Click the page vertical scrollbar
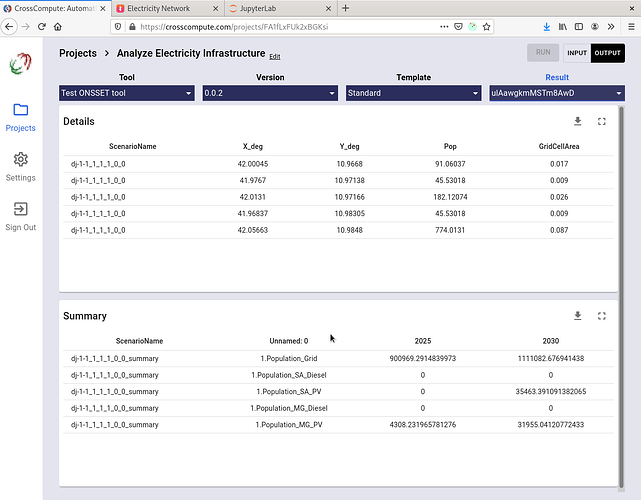Screen dimensions: 641x500 click(621, 297)
